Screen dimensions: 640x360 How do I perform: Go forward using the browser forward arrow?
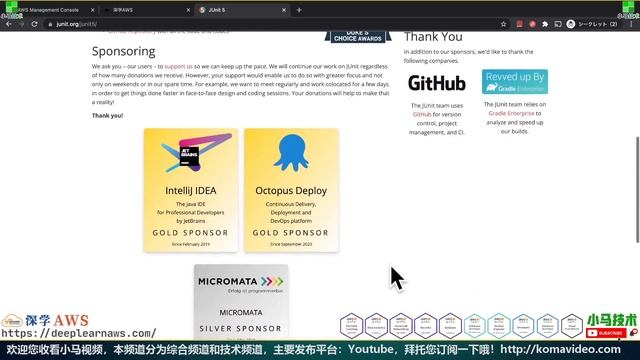tap(21, 24)
